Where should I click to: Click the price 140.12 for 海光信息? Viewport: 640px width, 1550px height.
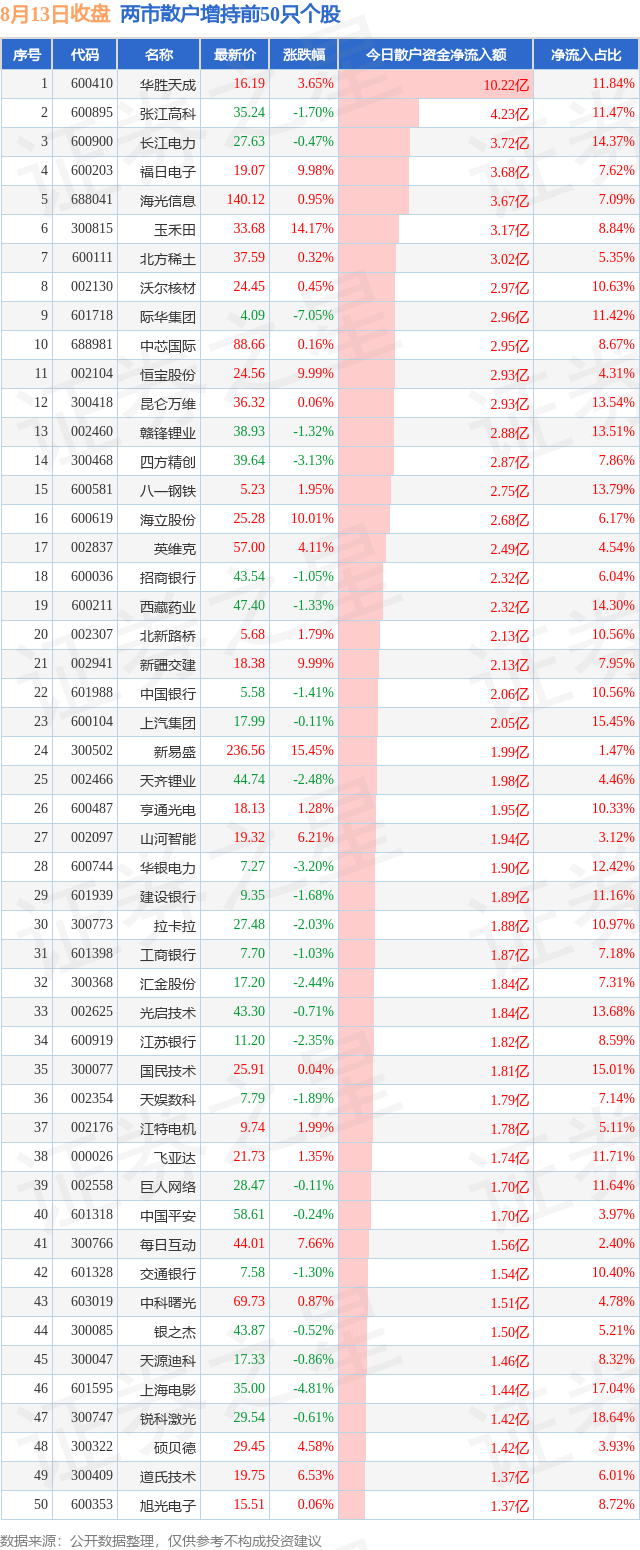click(246, 200)
